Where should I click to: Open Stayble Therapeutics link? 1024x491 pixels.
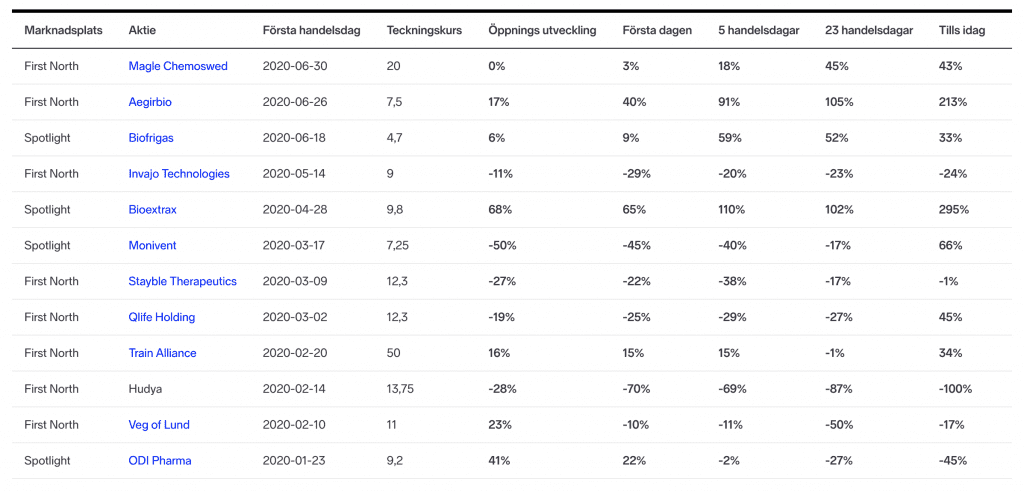(x=182, y=282)
